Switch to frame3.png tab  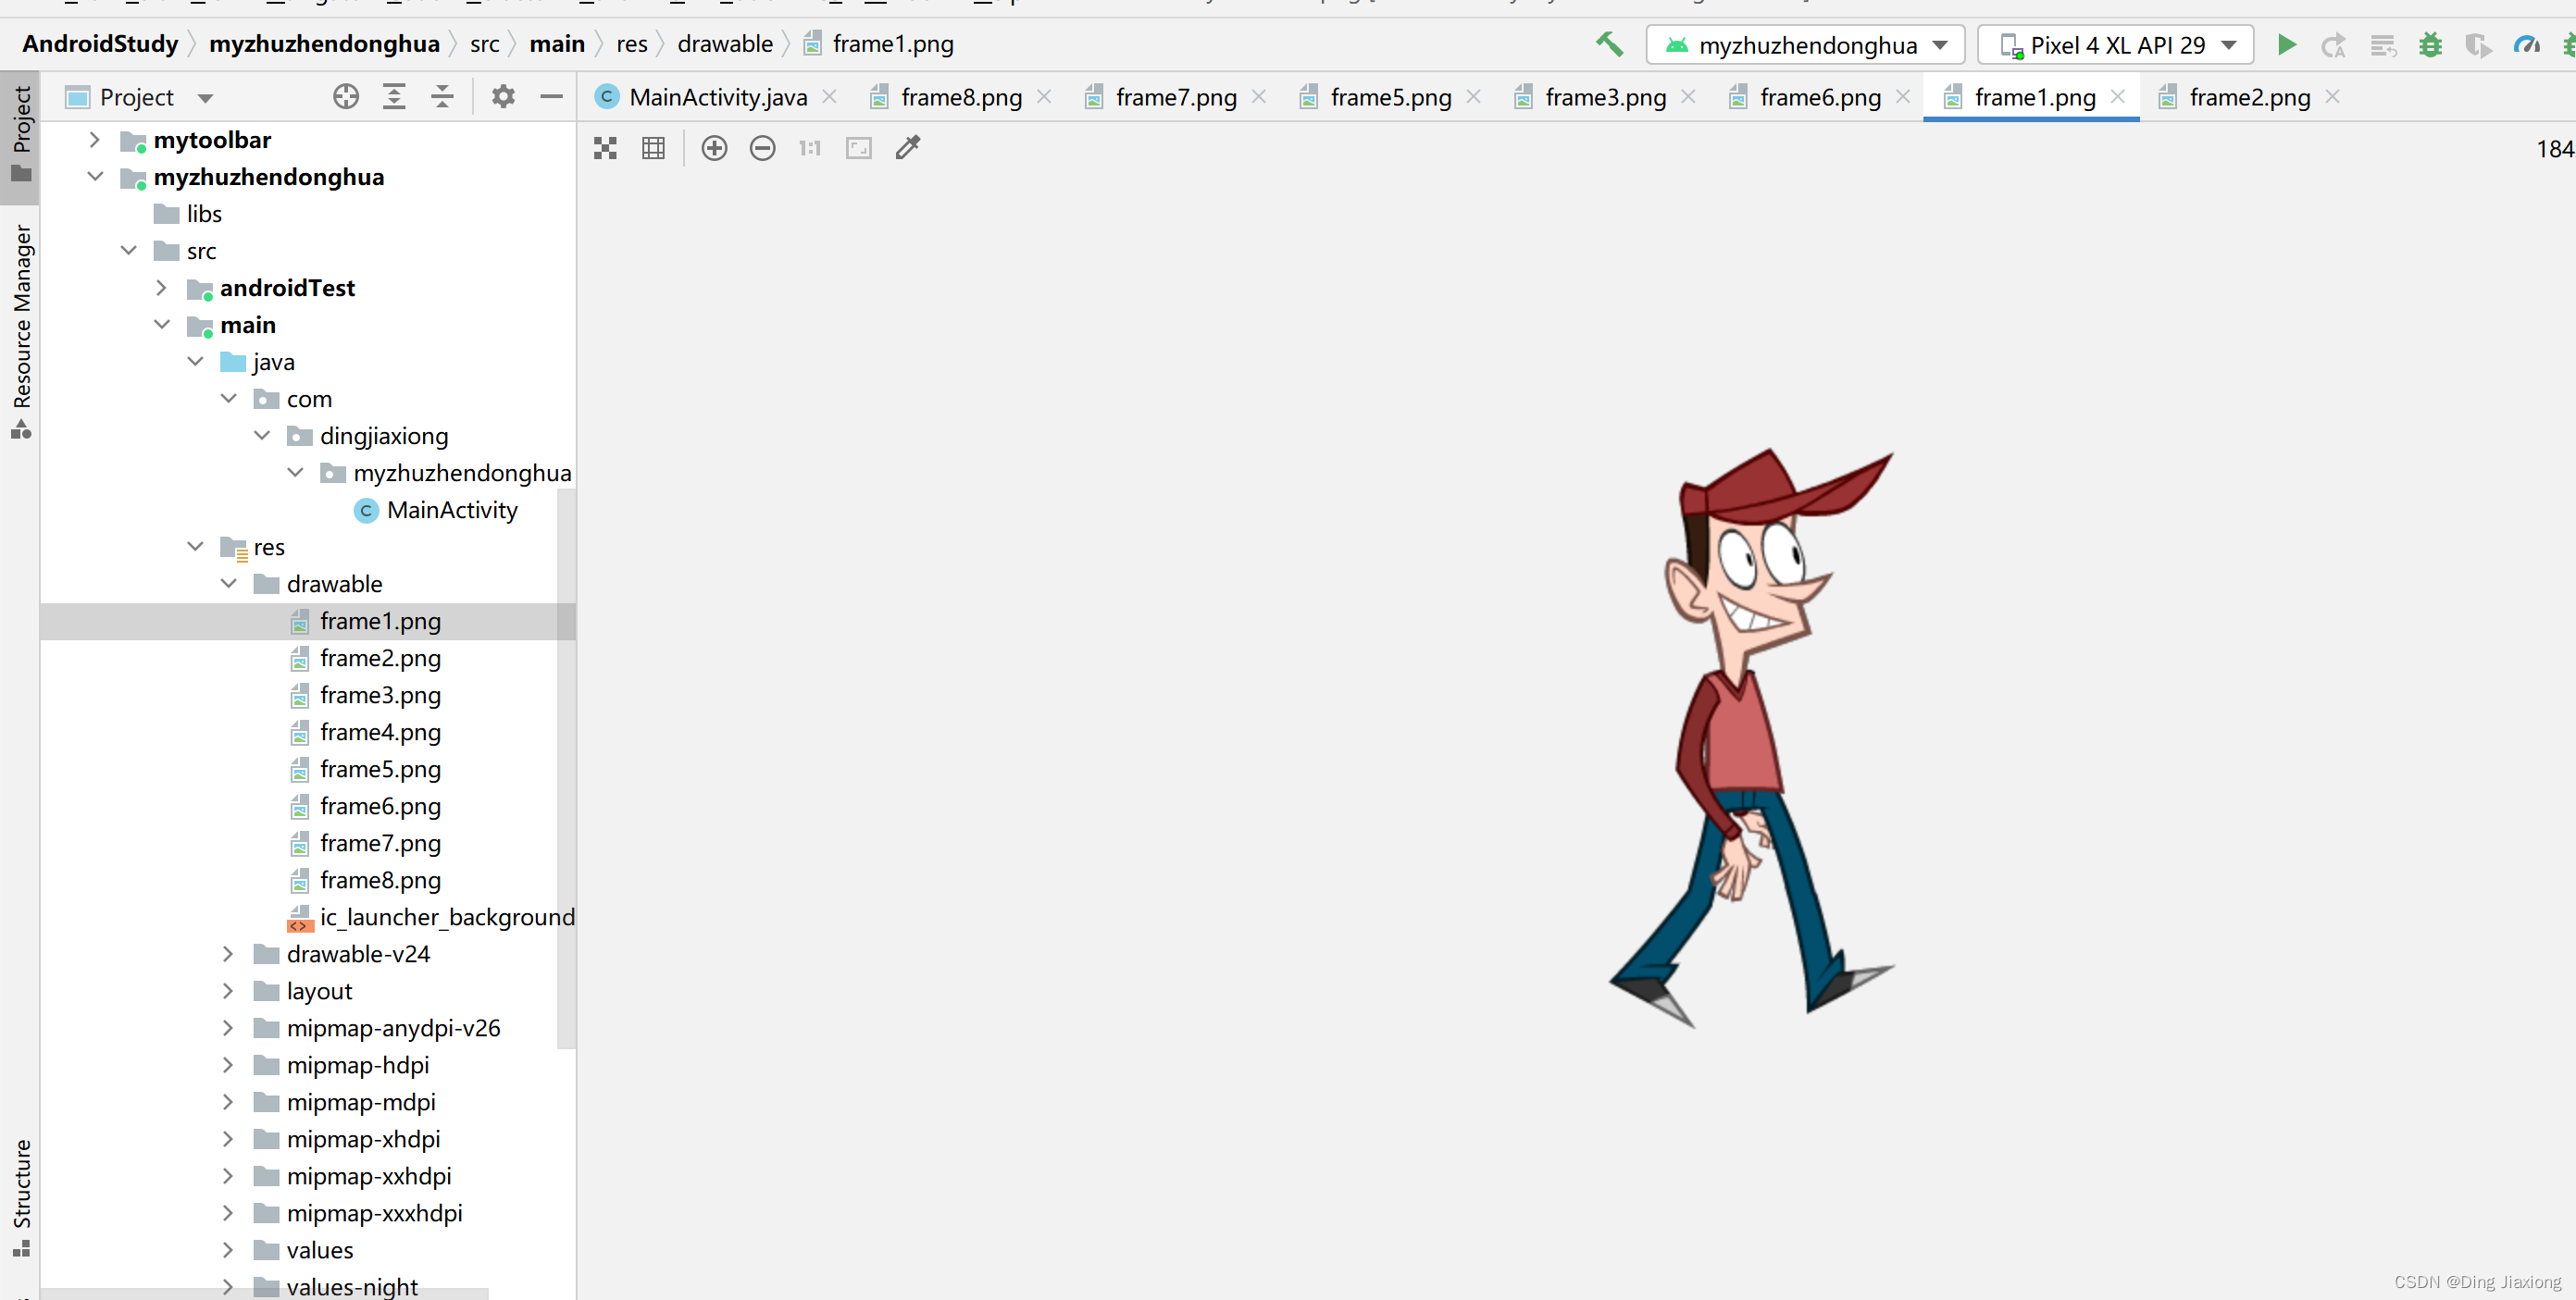coord(1604,97)
